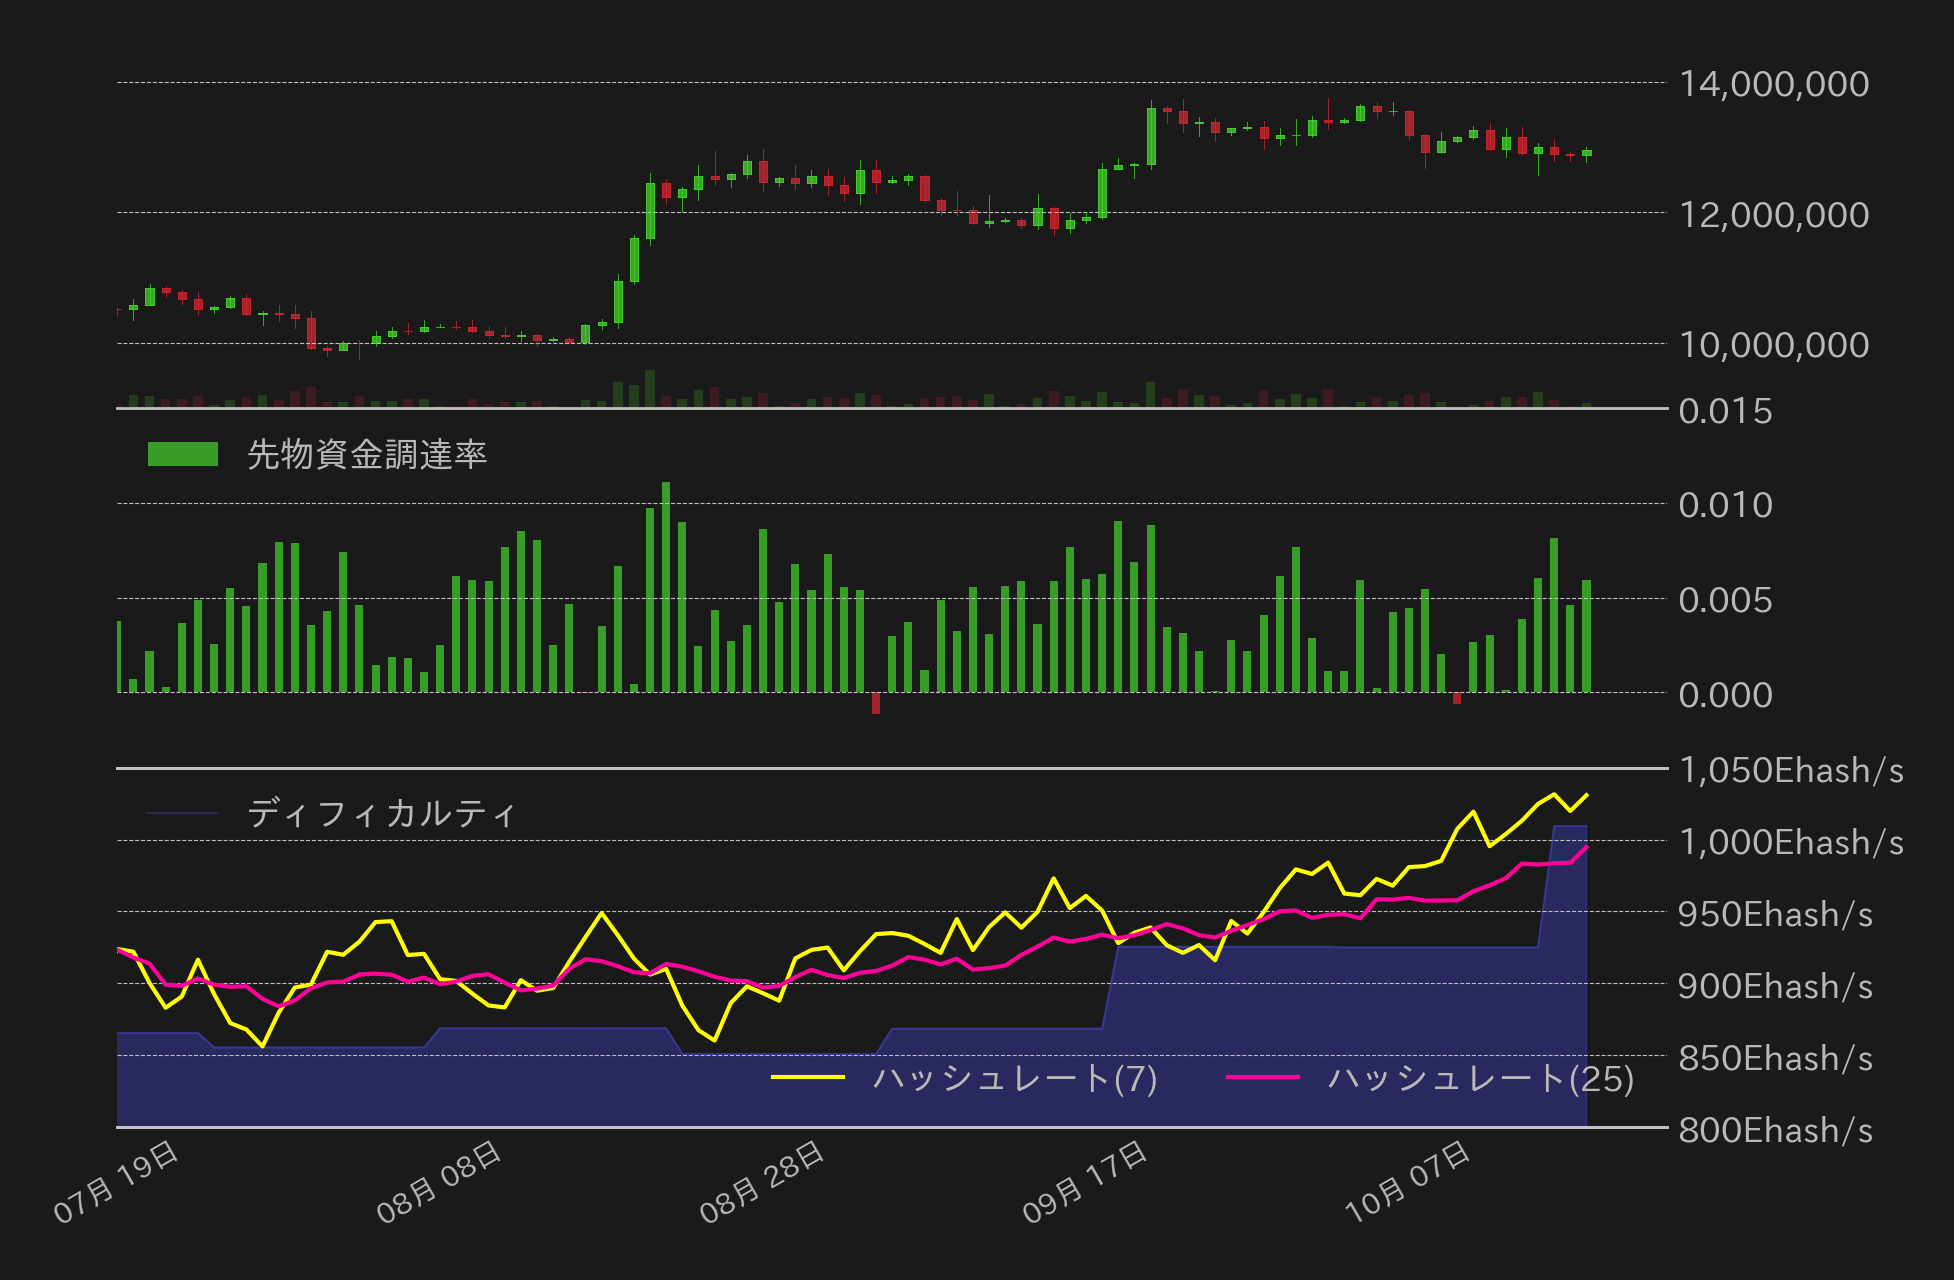Screen dimensions: 1954x1280
Task: Click the 0.000 funding rate axis label
Action: coord(1726,694)
